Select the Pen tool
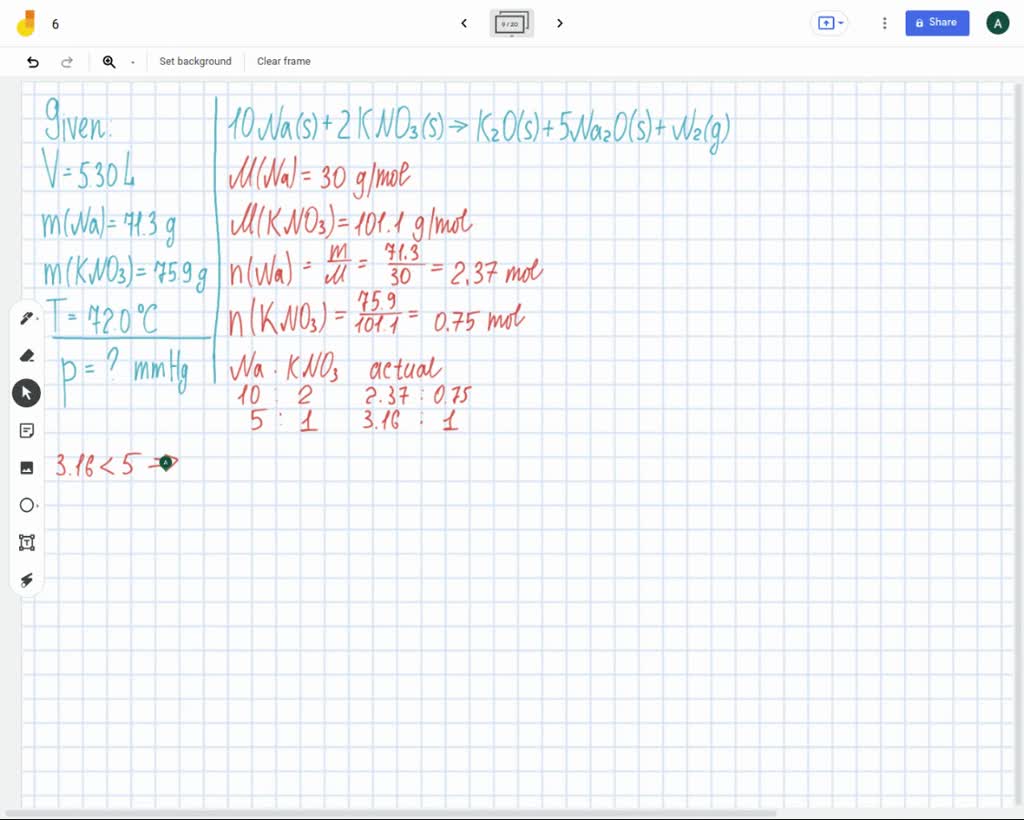This screenshot has width=1024, height=820. [27, 319]
